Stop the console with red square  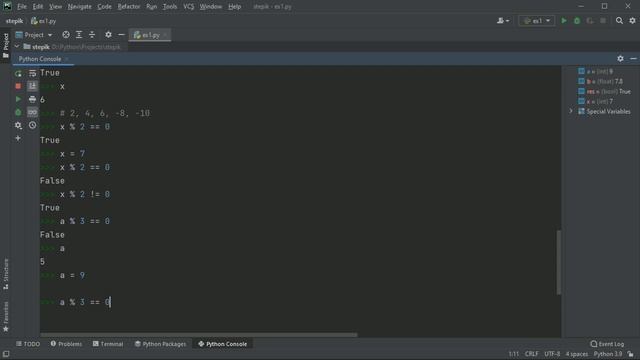pyautogui.click(x=18, y=86)
